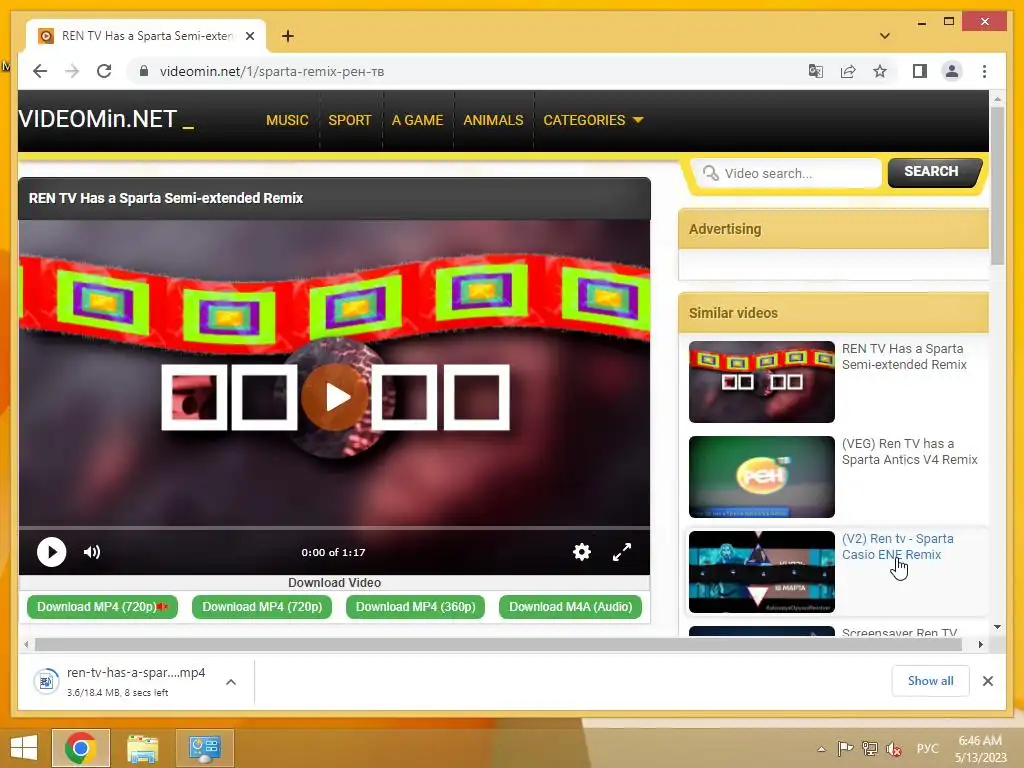
Task: Open the tab search chevron
Action: (x=884, y=36)
